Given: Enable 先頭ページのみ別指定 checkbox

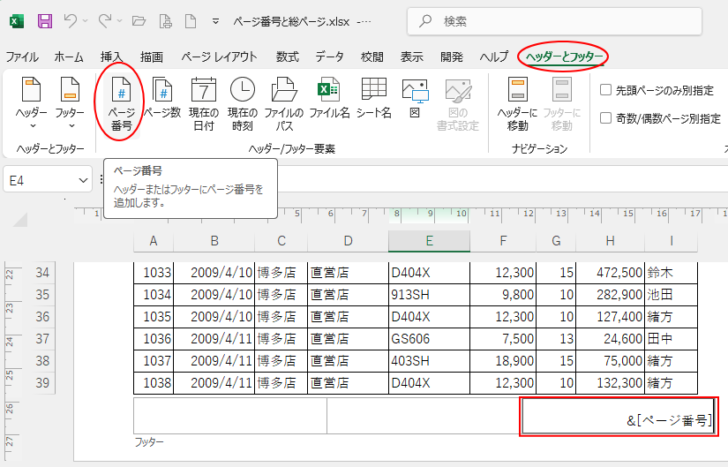Looking at the screenshot, I should pos(605,90).
